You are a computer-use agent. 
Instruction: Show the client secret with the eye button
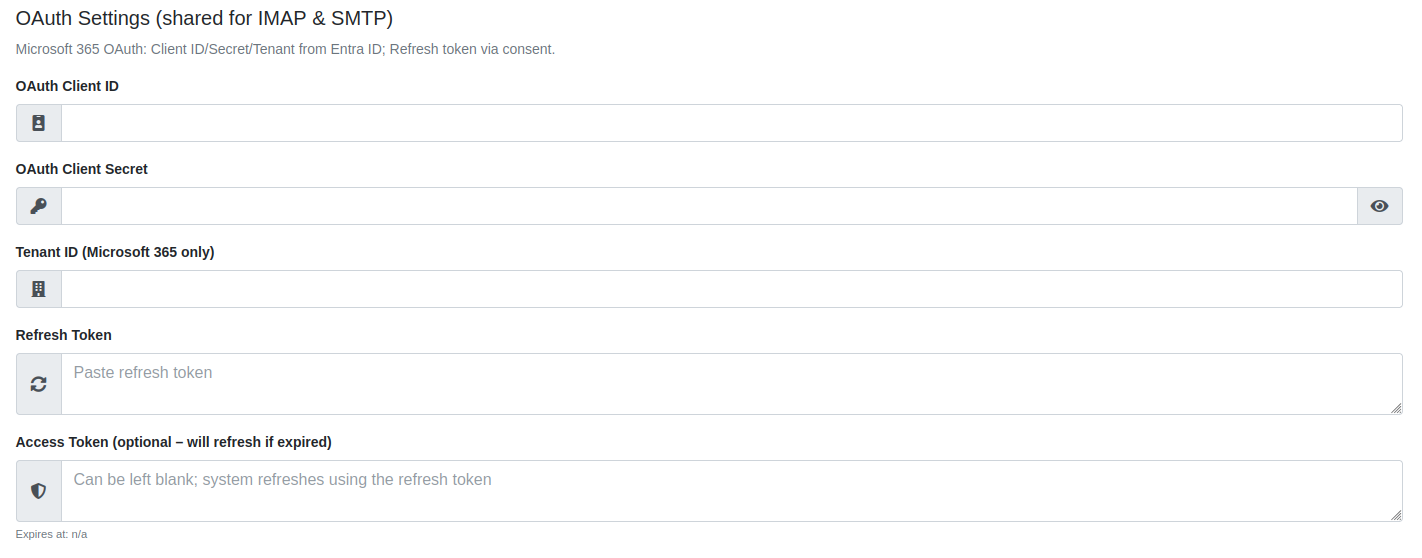1379,206
